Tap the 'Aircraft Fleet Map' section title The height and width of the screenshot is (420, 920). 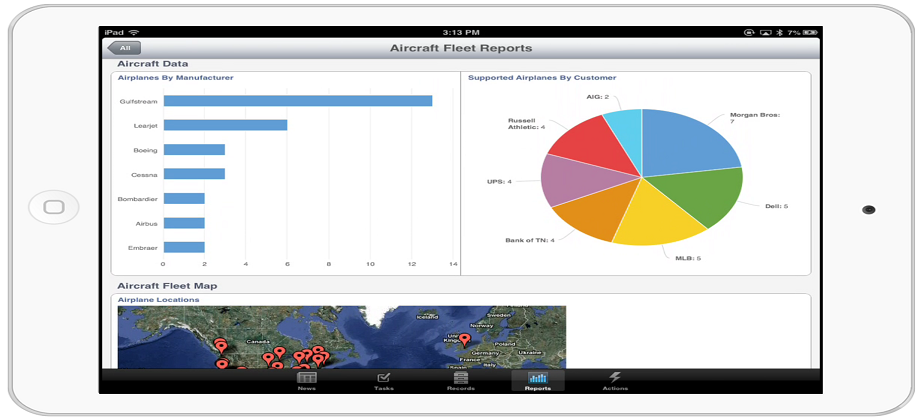[x=167, y=286]
